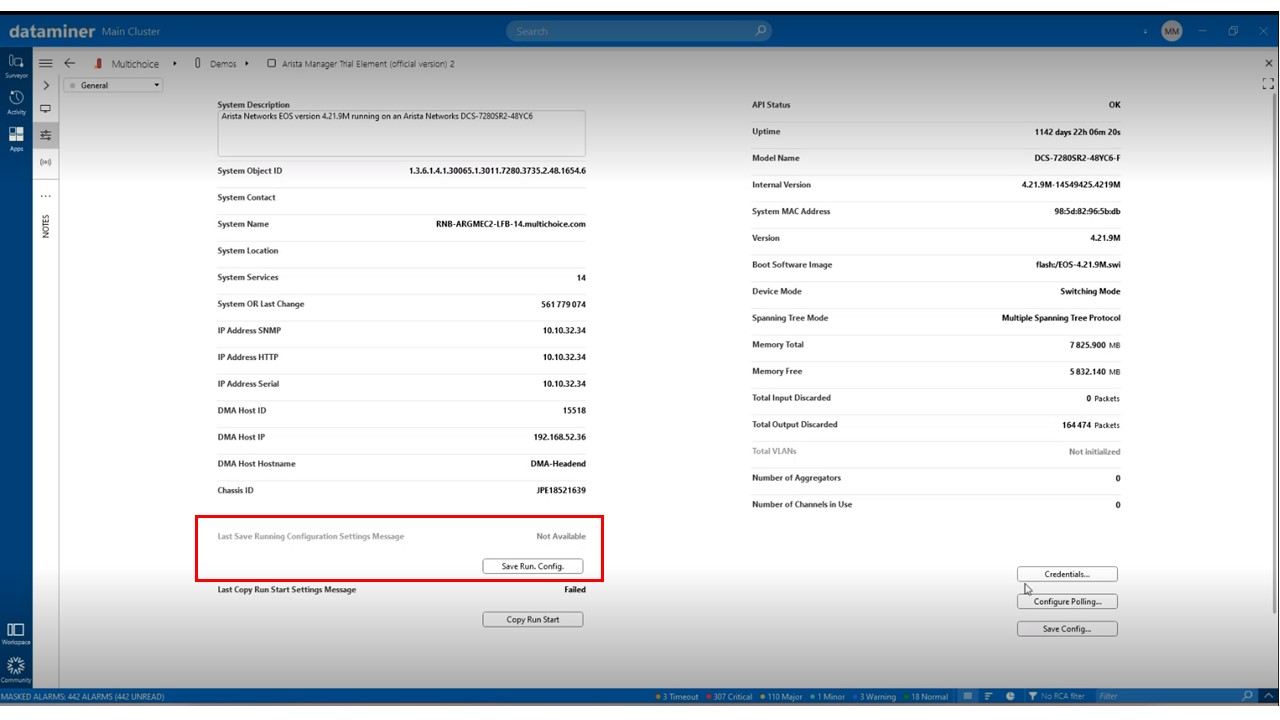
Task: Click the Failed copy run start message
Action: tap(575, 590)
